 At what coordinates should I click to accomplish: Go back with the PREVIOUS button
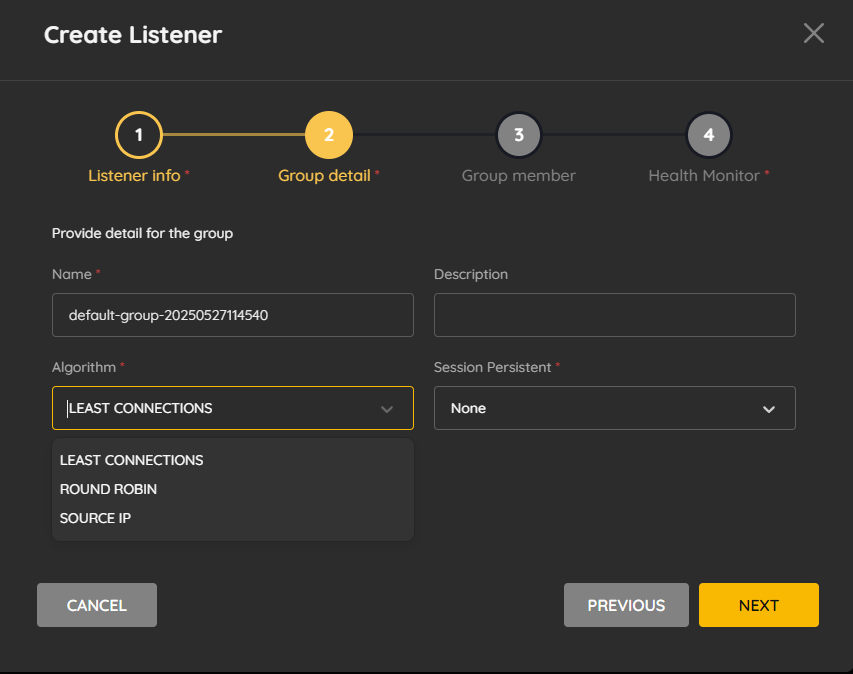pos(626,605)
